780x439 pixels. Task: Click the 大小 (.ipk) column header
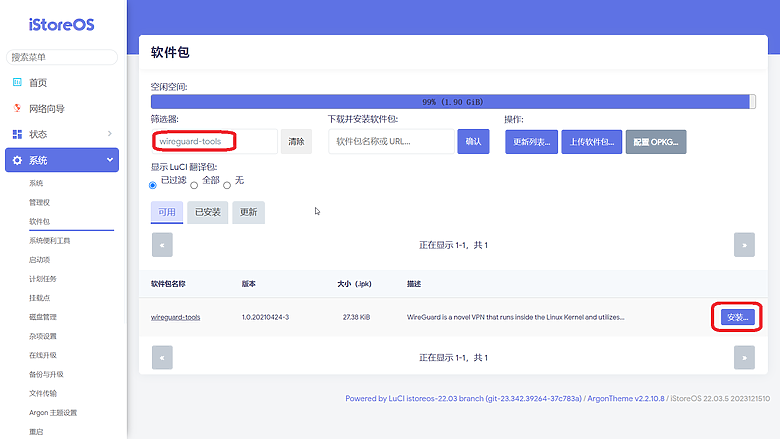coord(354,284)
